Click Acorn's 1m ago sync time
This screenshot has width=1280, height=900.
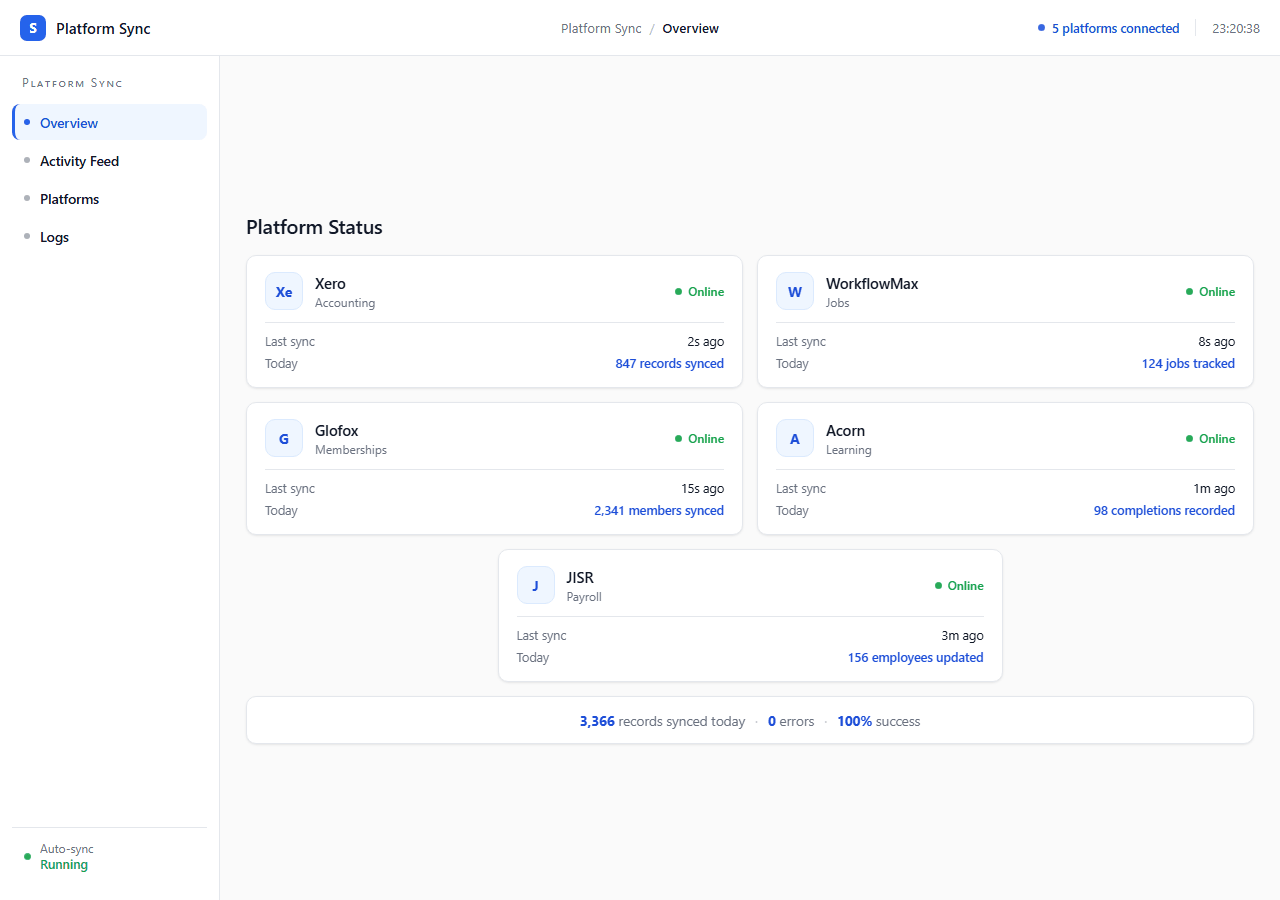[1214, 489]
